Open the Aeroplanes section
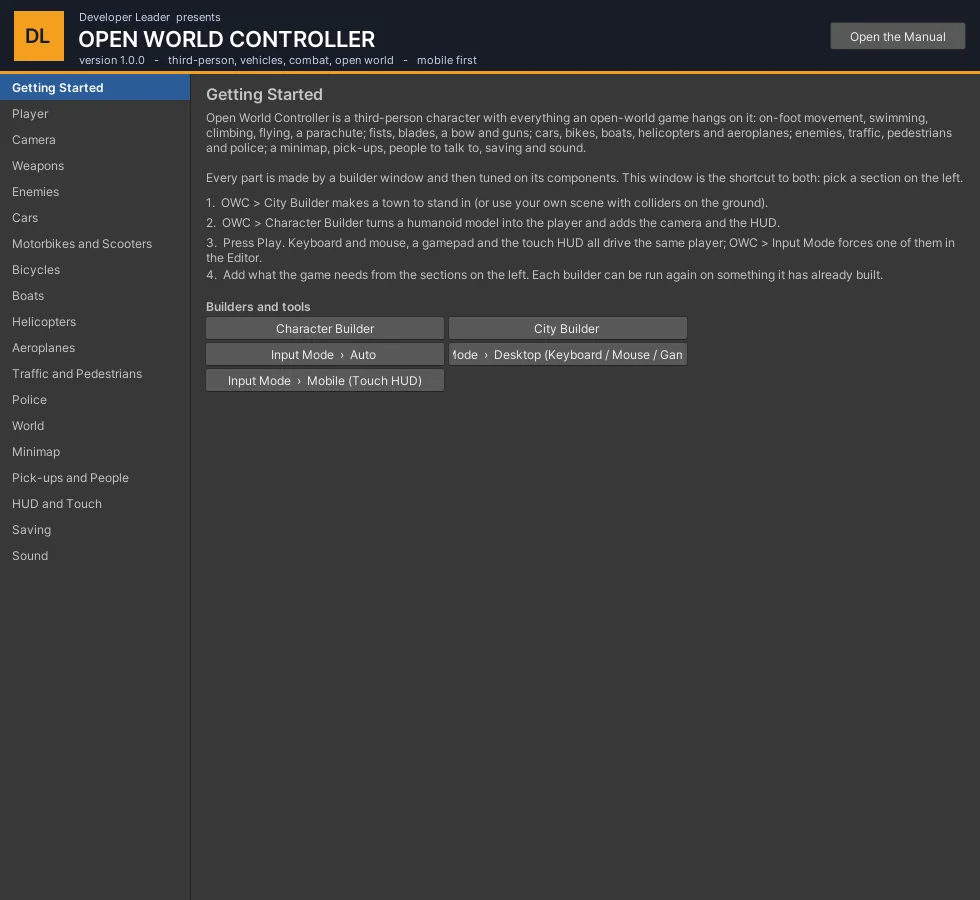The width and height of the screenshot is (980, 900). pyautogui.click(x=95, y=348)
